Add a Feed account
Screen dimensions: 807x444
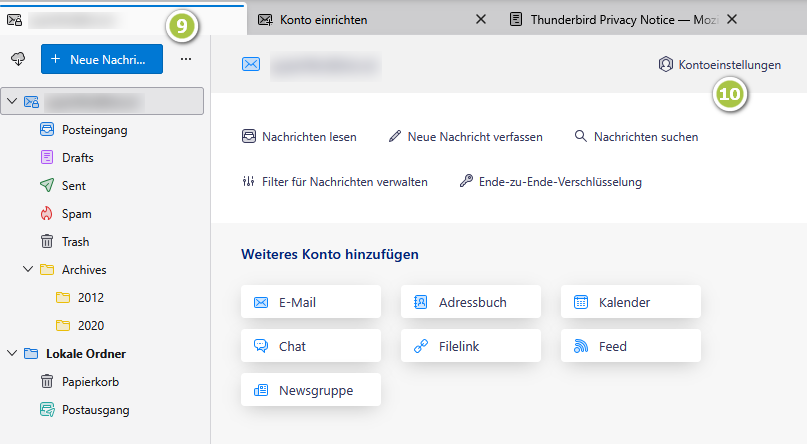pyautogui.click(x=631, y=346)
